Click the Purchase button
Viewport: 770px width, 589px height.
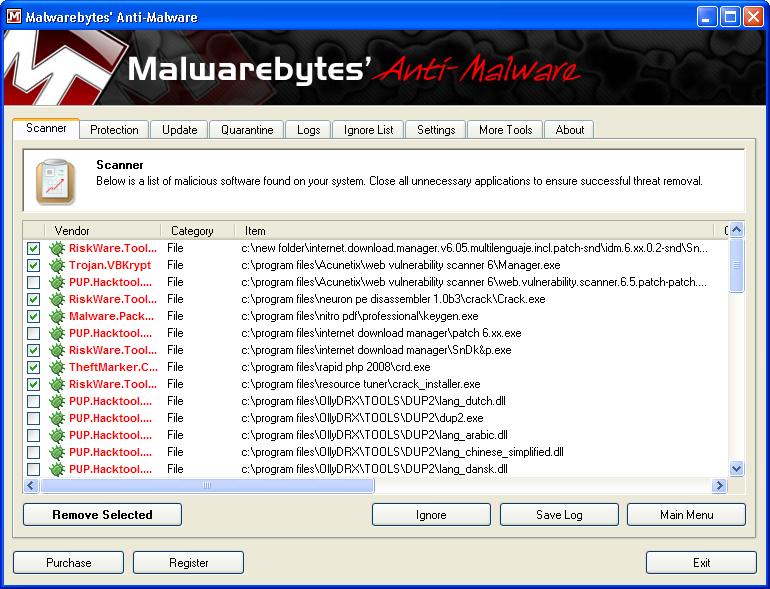pos(68,562)
